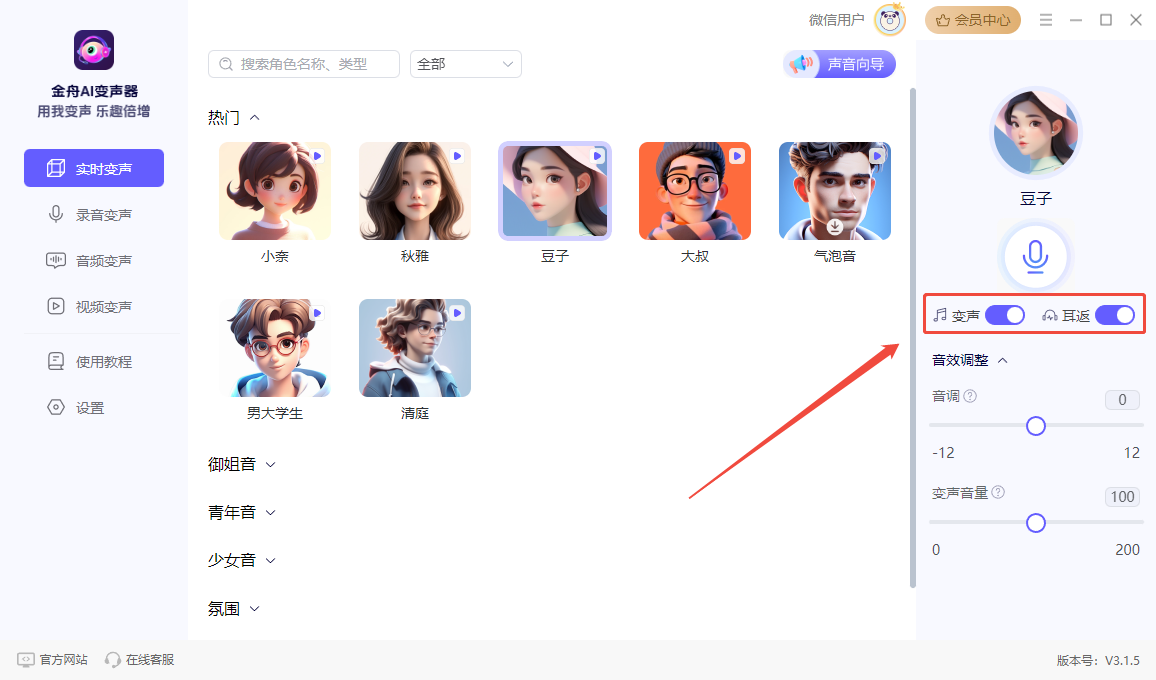Click the main list vertical scrollbar
This screenshot has height=680, width=1156.
(x=913, y=338)
